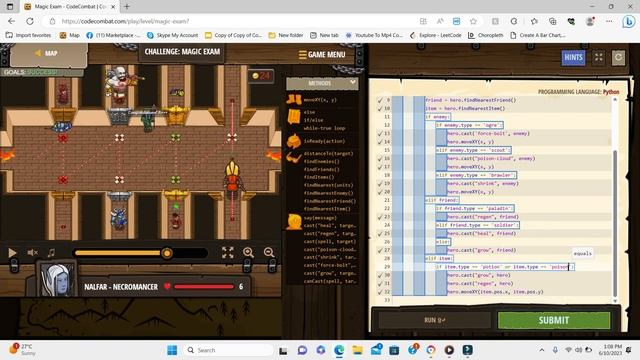Open the Map bookmark
Image resolution: width=640 pixels, height=360 pixels.
[70, 35]
